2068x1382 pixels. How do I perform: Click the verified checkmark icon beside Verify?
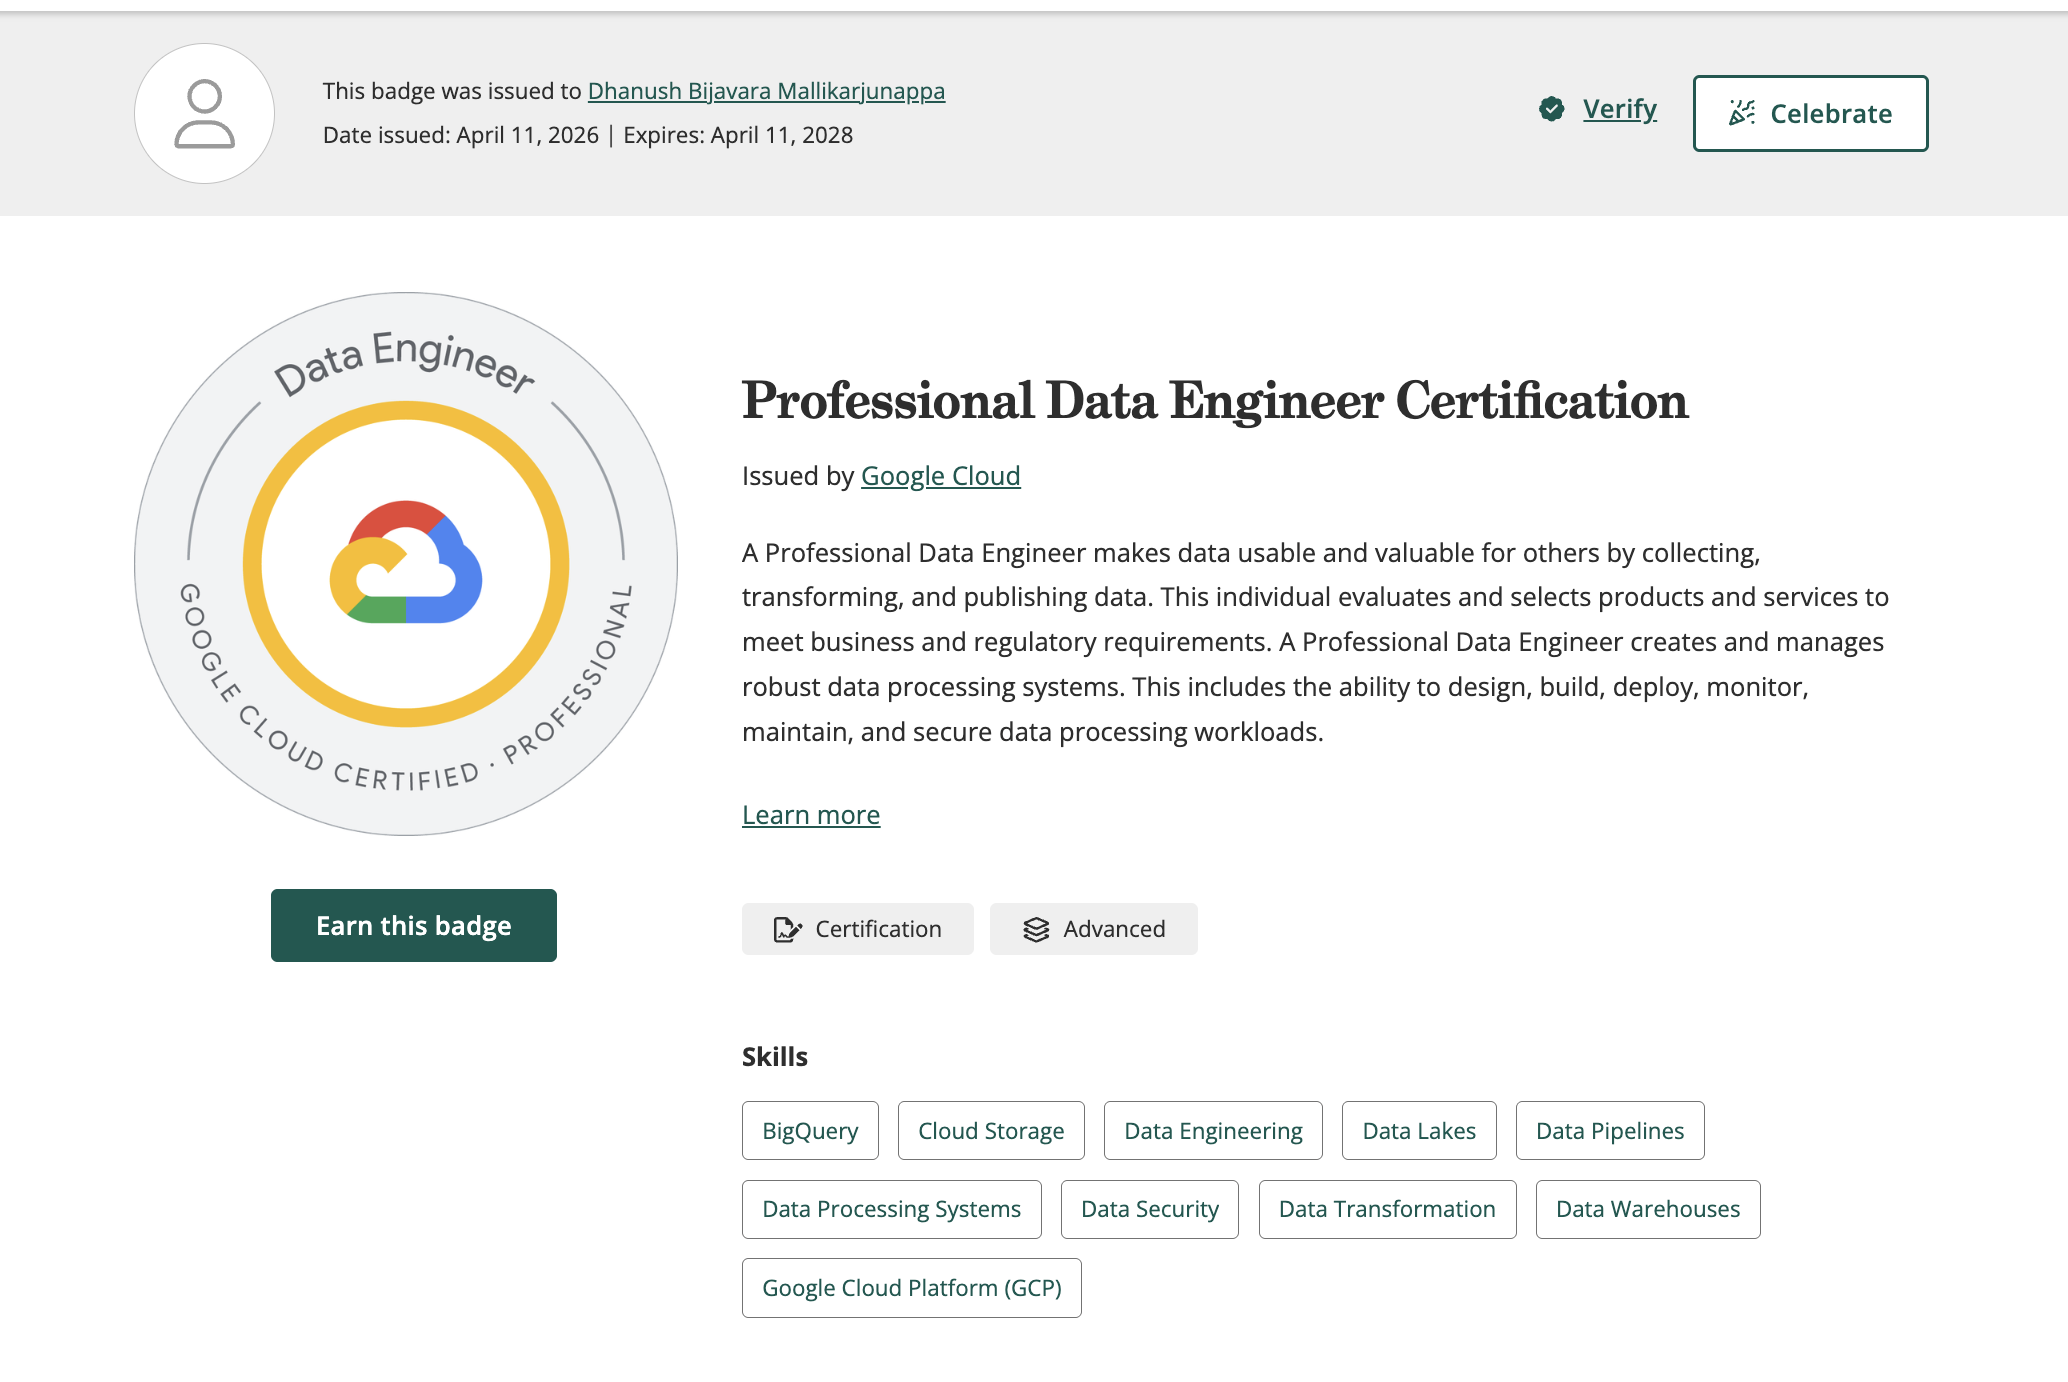(x=1552, y=109)
